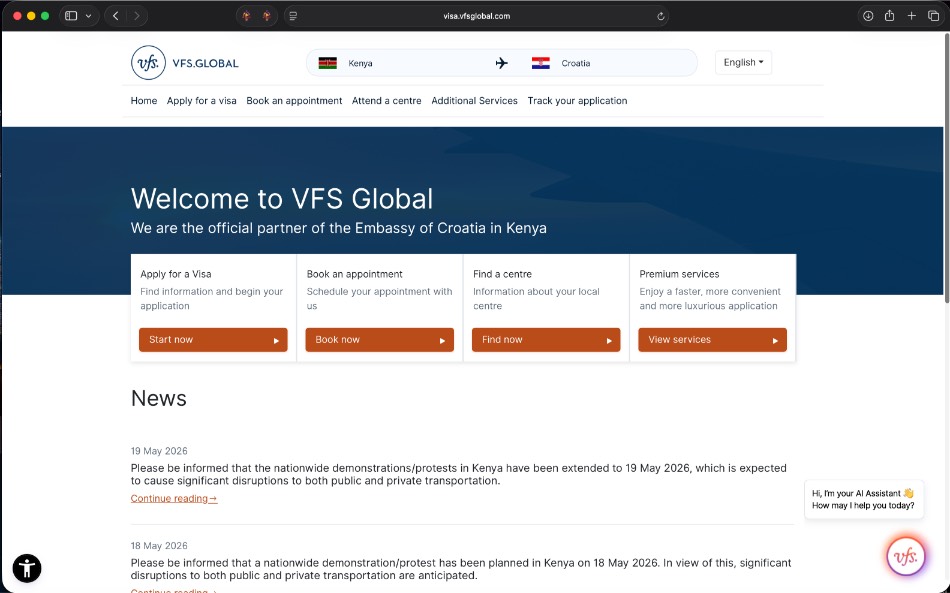Open Track your application menu

(577, 101)
